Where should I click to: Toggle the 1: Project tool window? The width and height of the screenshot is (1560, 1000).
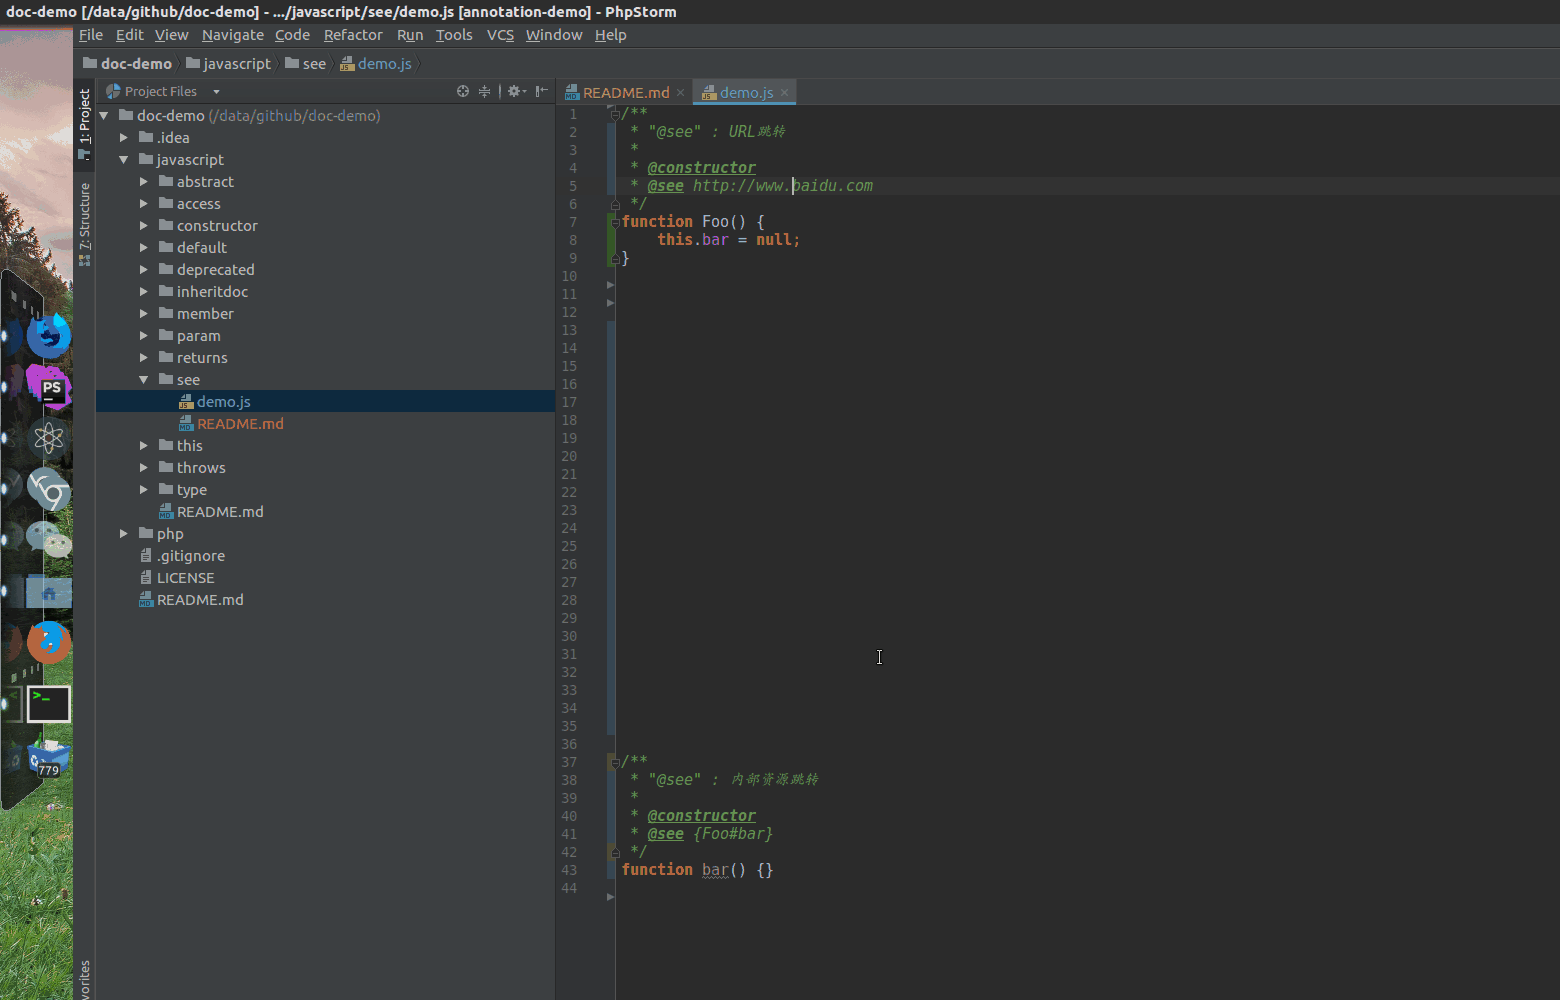click(x=85, y=124)
